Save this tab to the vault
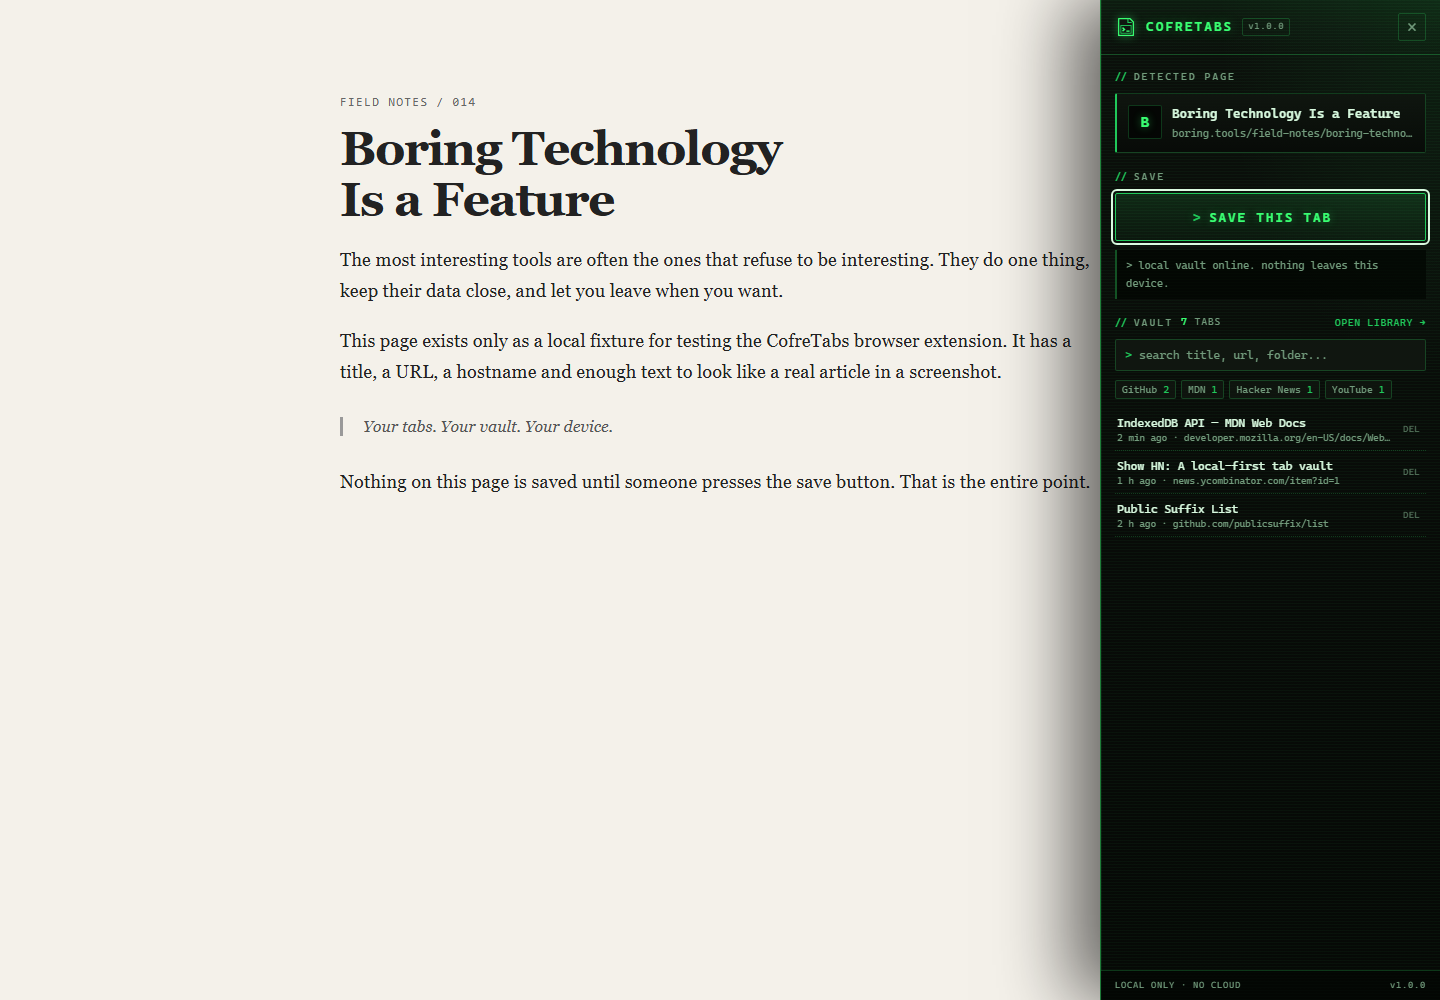Screen dimensions: 1440x1000 (x=1270, y=217)
